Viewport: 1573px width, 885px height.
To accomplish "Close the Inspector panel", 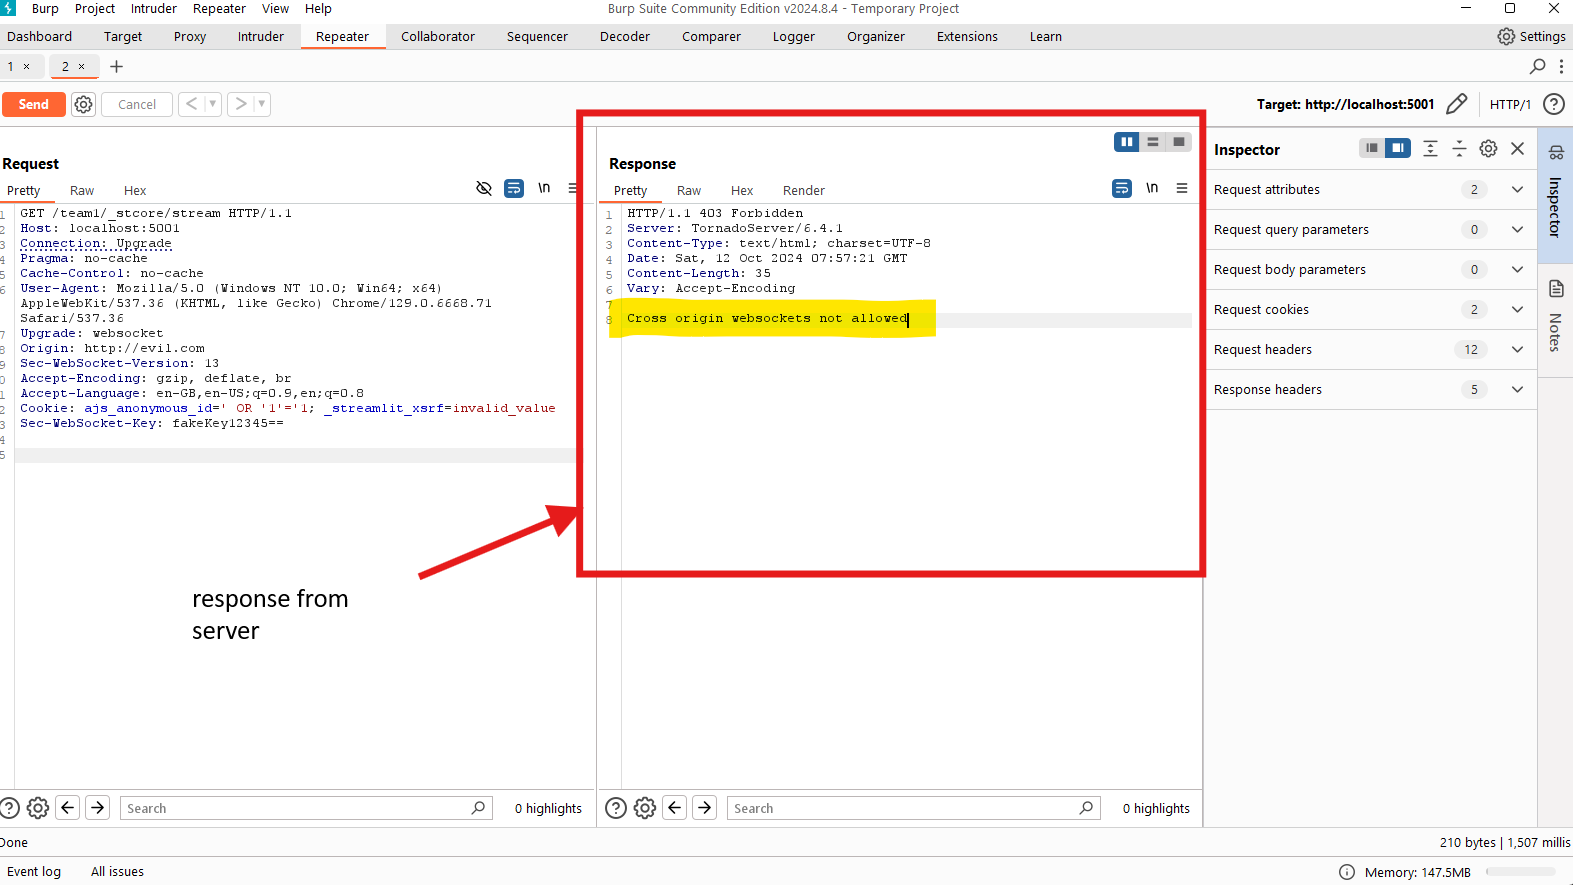I will point(1517,148).
